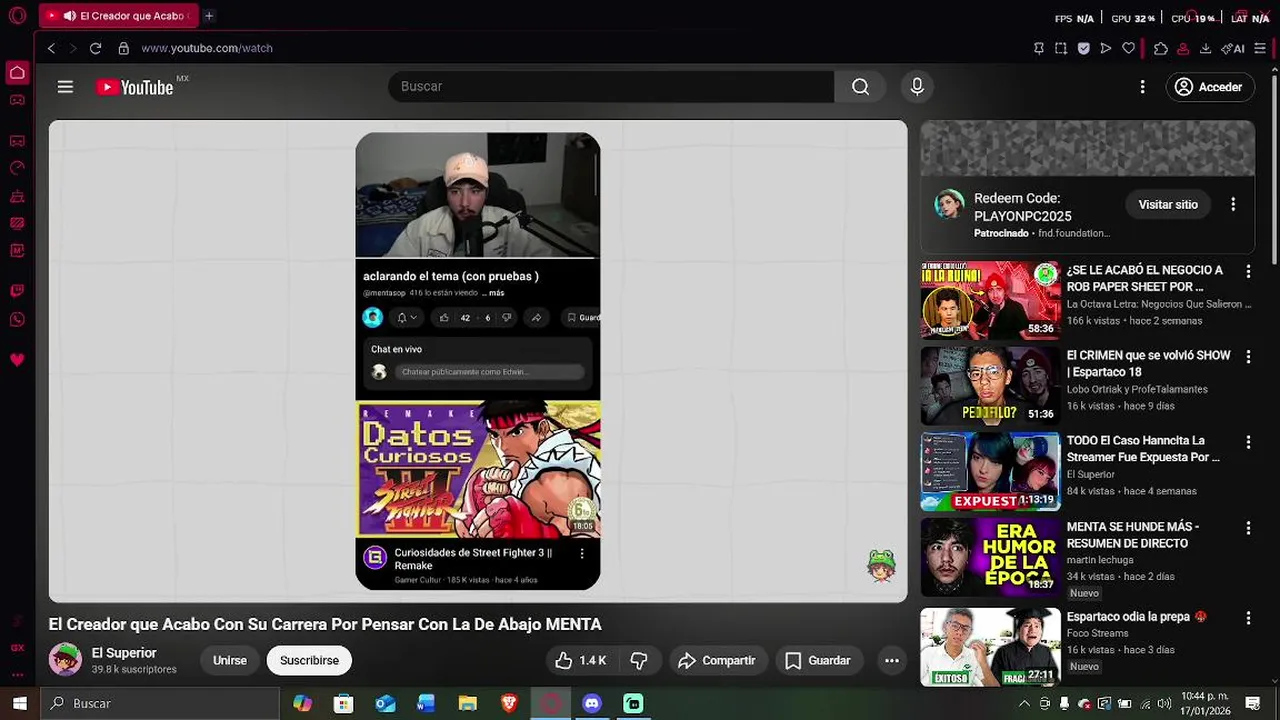Go back with the browser back arrow
Viewport: 1280px width, 720px height.
pyautogui.click(x=51, y=48)
